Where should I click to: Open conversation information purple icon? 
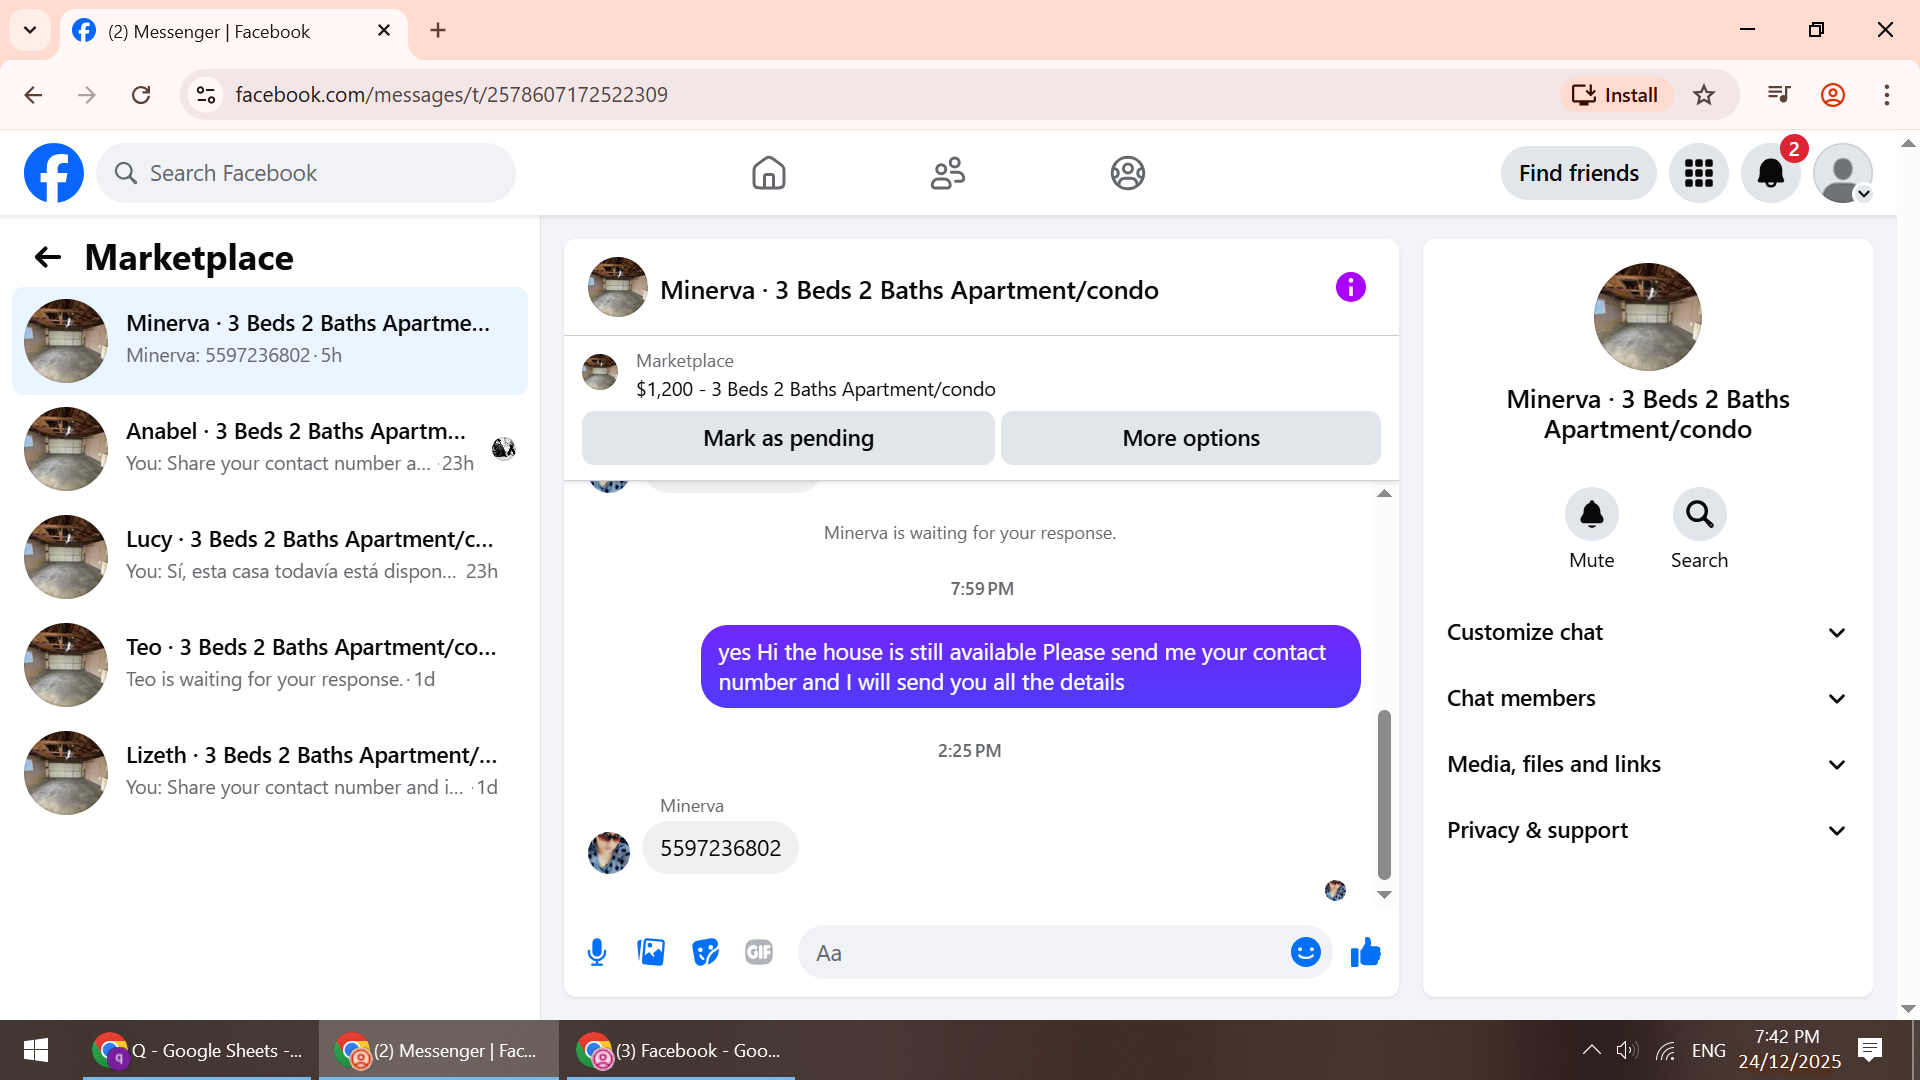click(x=1350, y=288)
